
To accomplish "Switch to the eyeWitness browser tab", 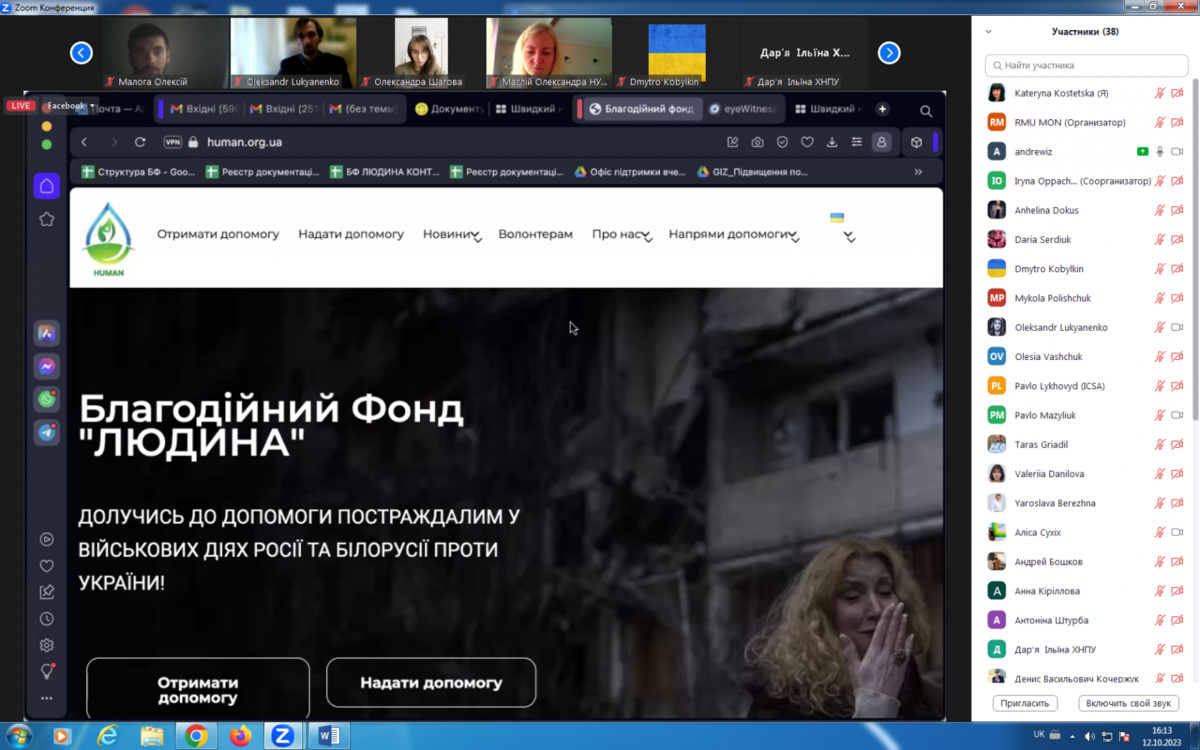I will pos(742,109).
